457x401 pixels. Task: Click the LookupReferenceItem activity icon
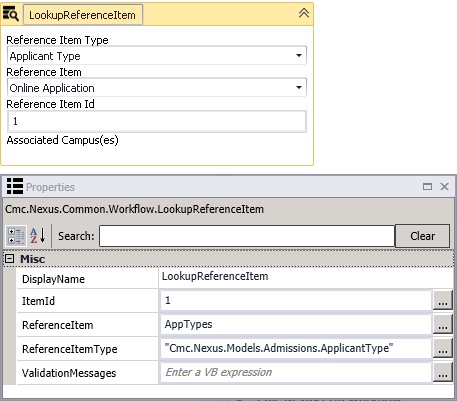(x=10, y=14)
